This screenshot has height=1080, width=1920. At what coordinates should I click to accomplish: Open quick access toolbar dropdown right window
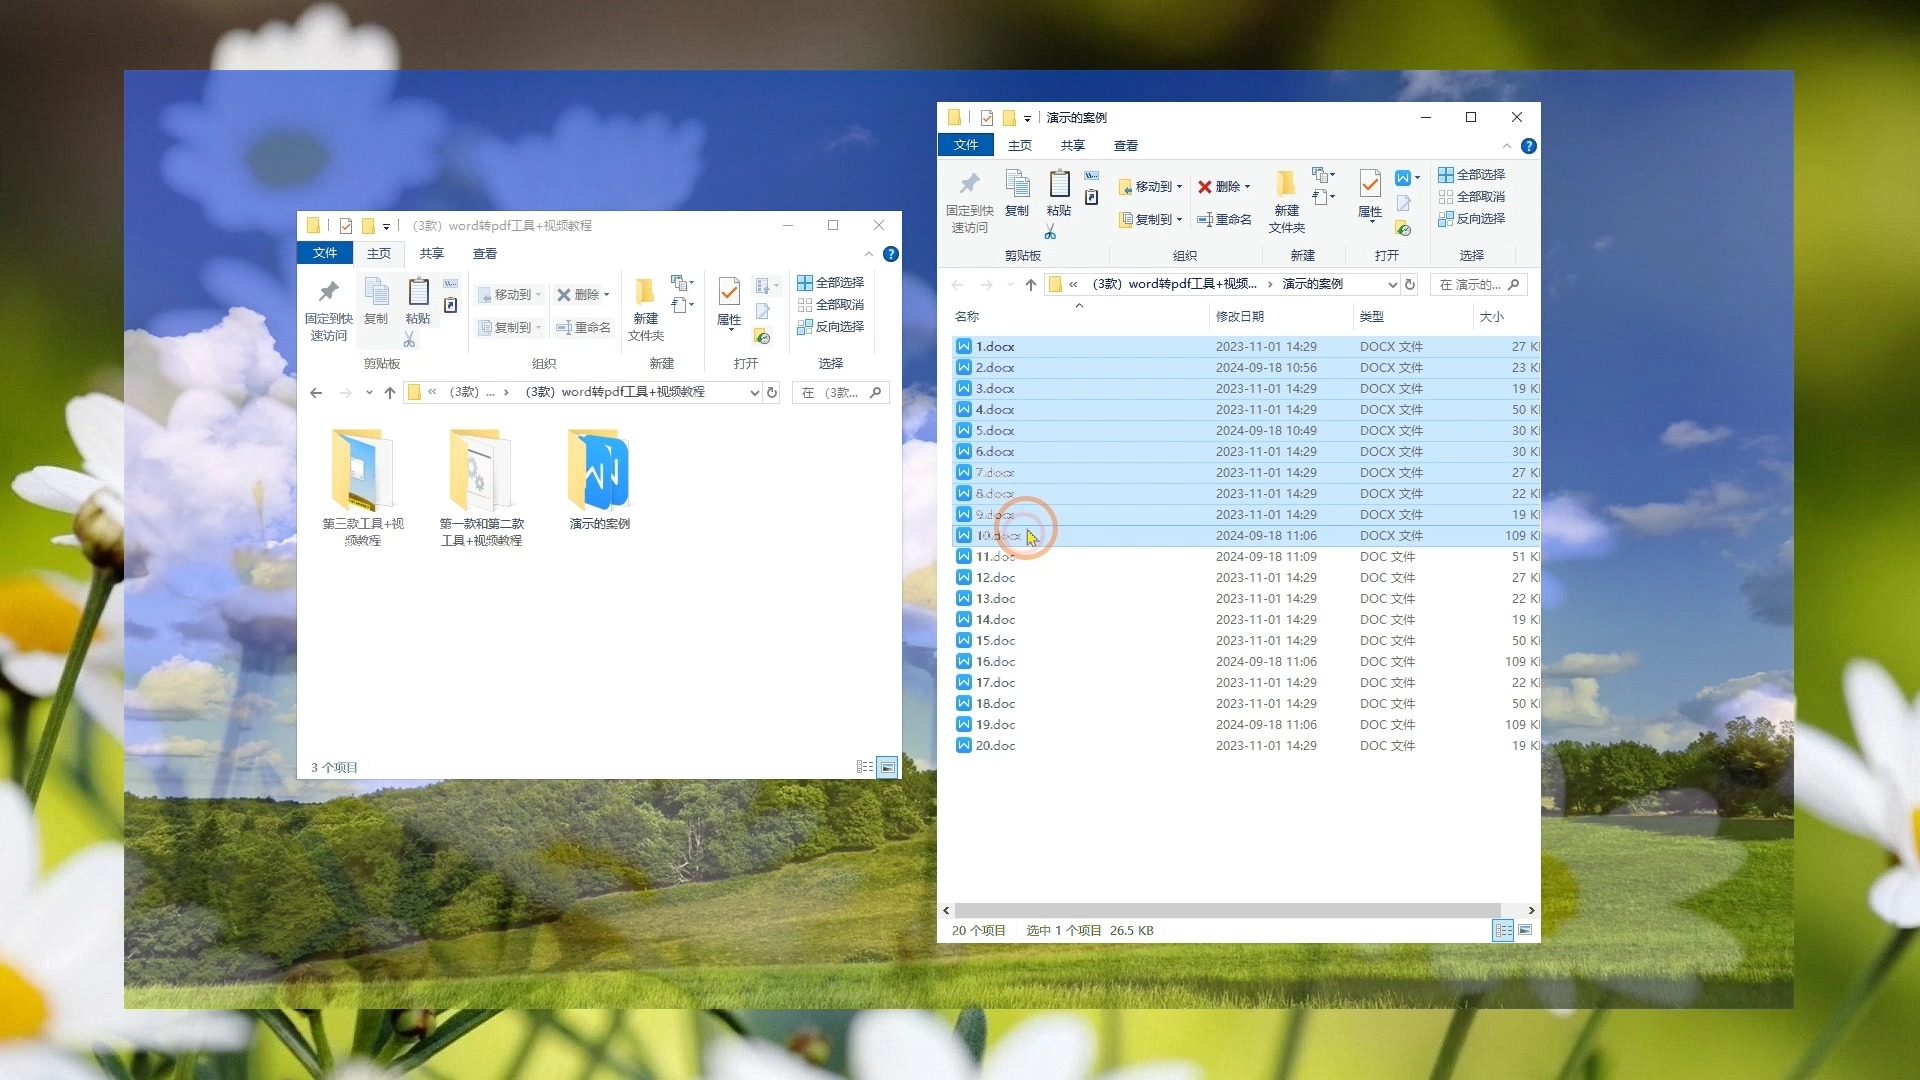(x=1027, y=118)
